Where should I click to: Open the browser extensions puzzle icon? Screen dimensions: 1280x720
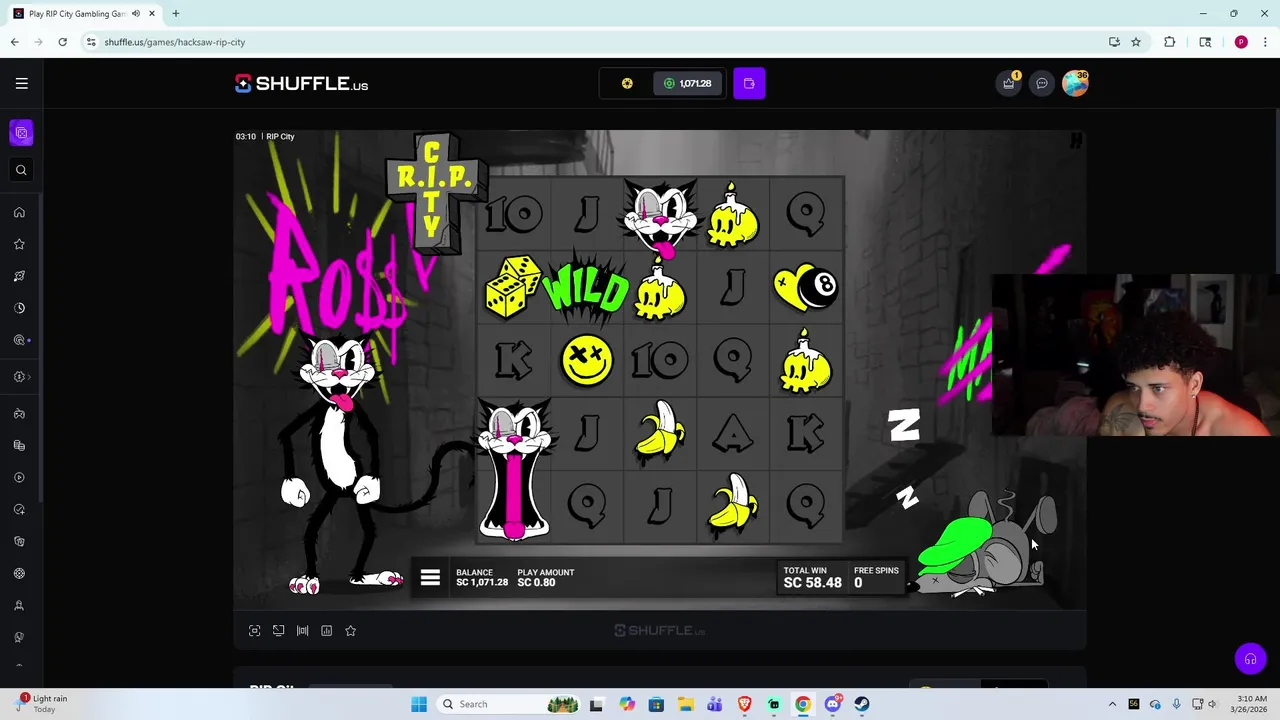click(1169, 42)
